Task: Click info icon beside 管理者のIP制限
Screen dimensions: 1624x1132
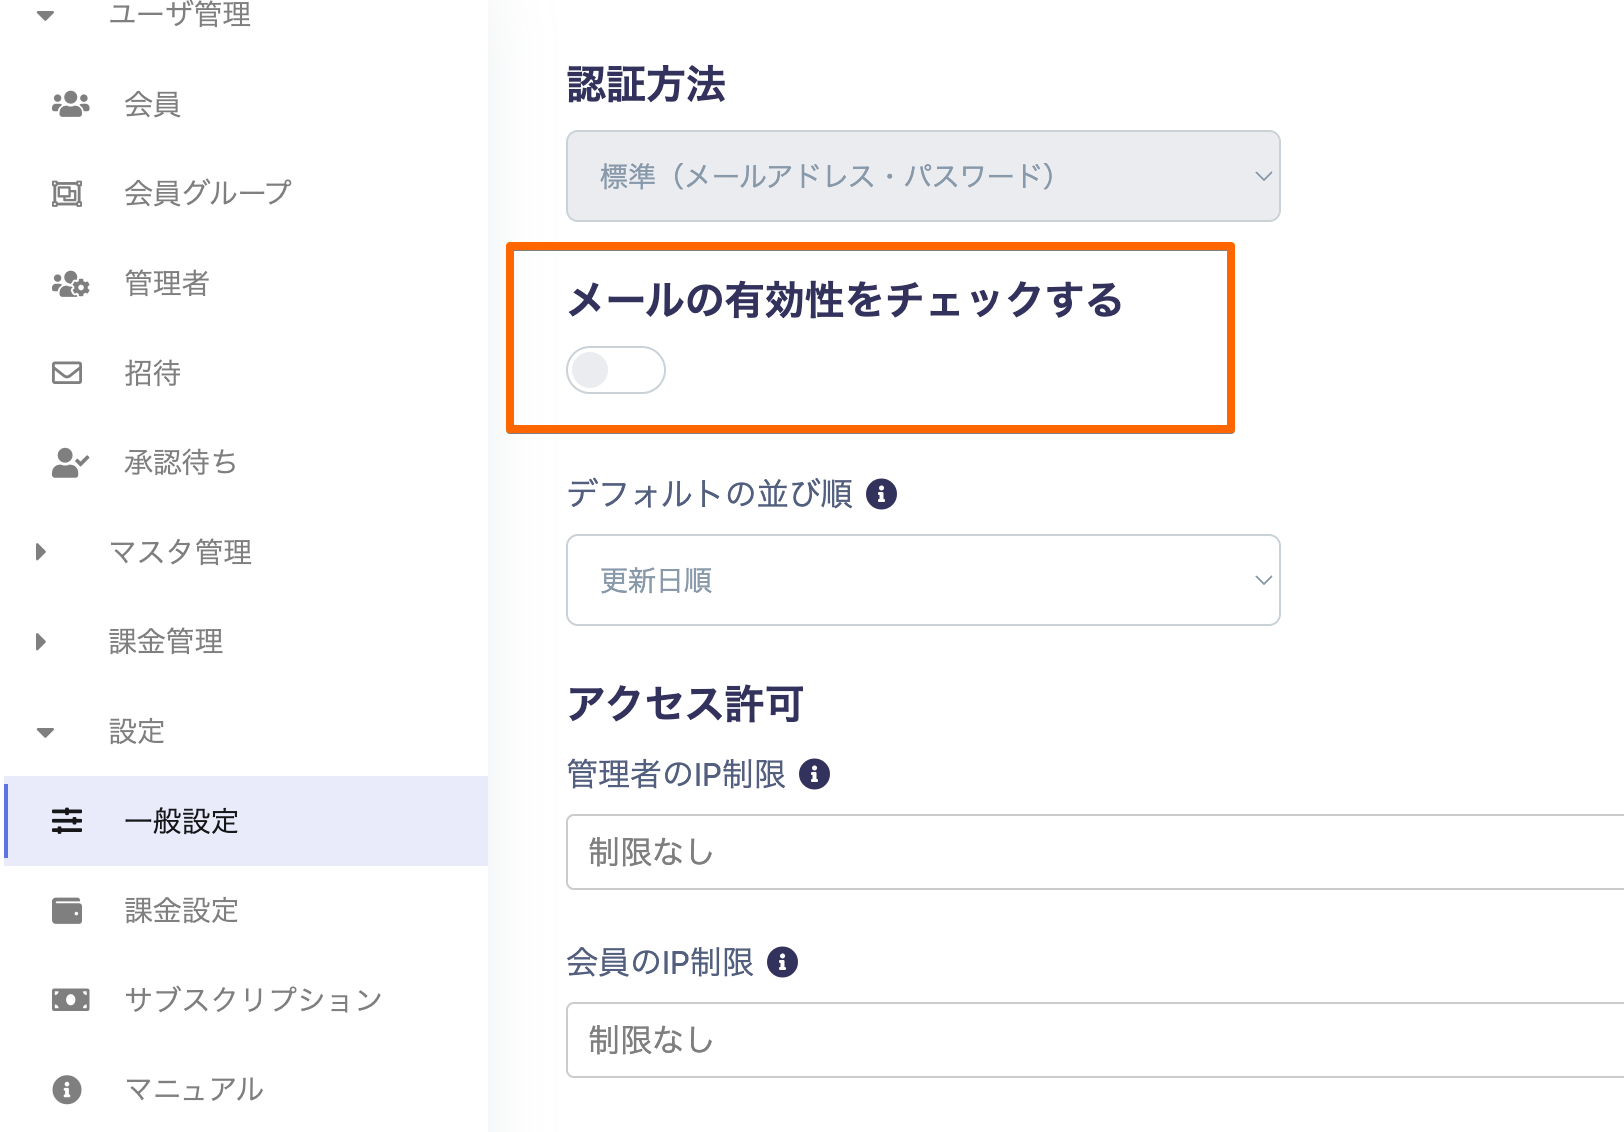Action: (x=815, y=774)
